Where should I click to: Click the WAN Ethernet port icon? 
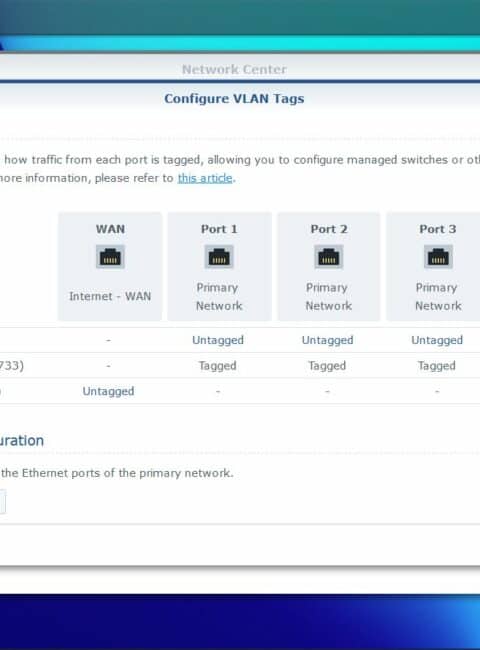point(110,257)
